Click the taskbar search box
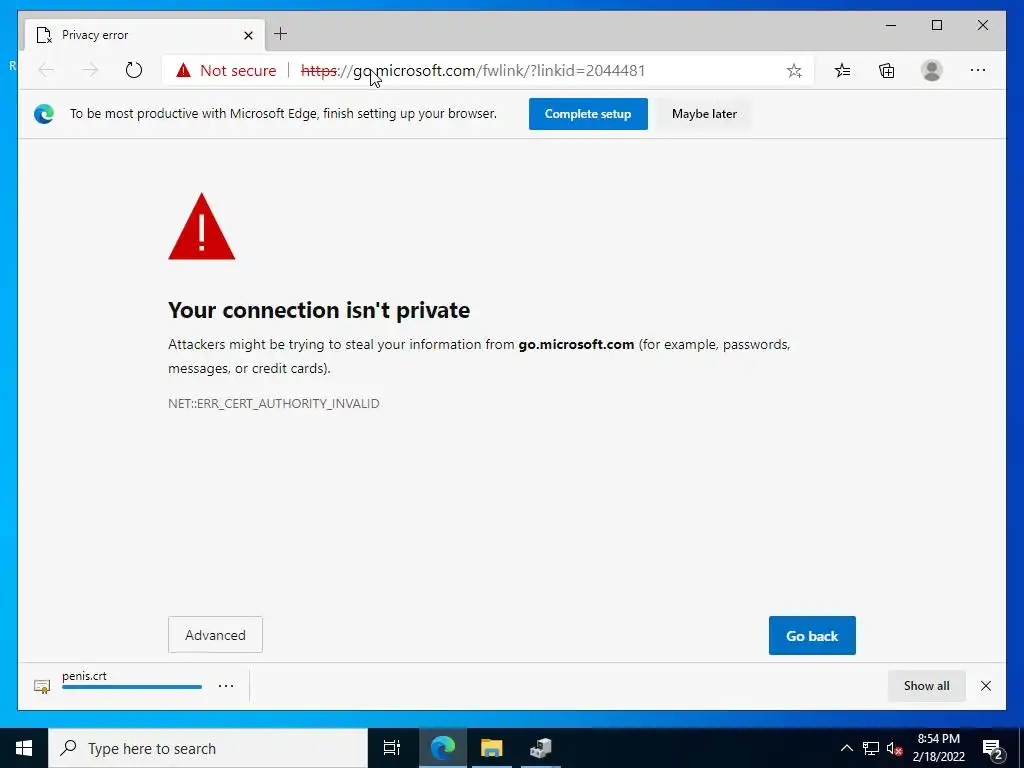The height and width of the screenshot is (768, 1024). coord(208,748)
